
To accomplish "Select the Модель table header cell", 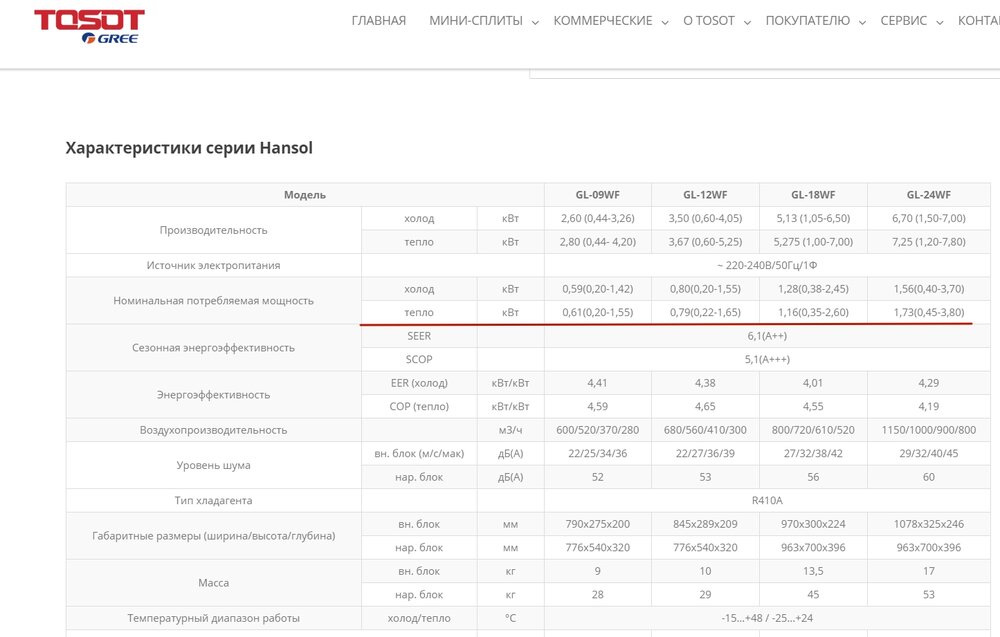I will (x=305, y=195).
